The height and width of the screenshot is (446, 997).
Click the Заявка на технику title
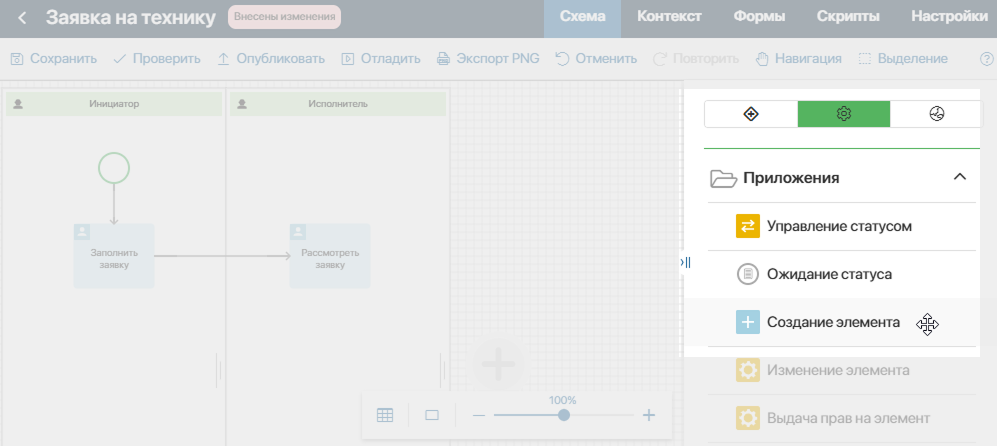131,17
